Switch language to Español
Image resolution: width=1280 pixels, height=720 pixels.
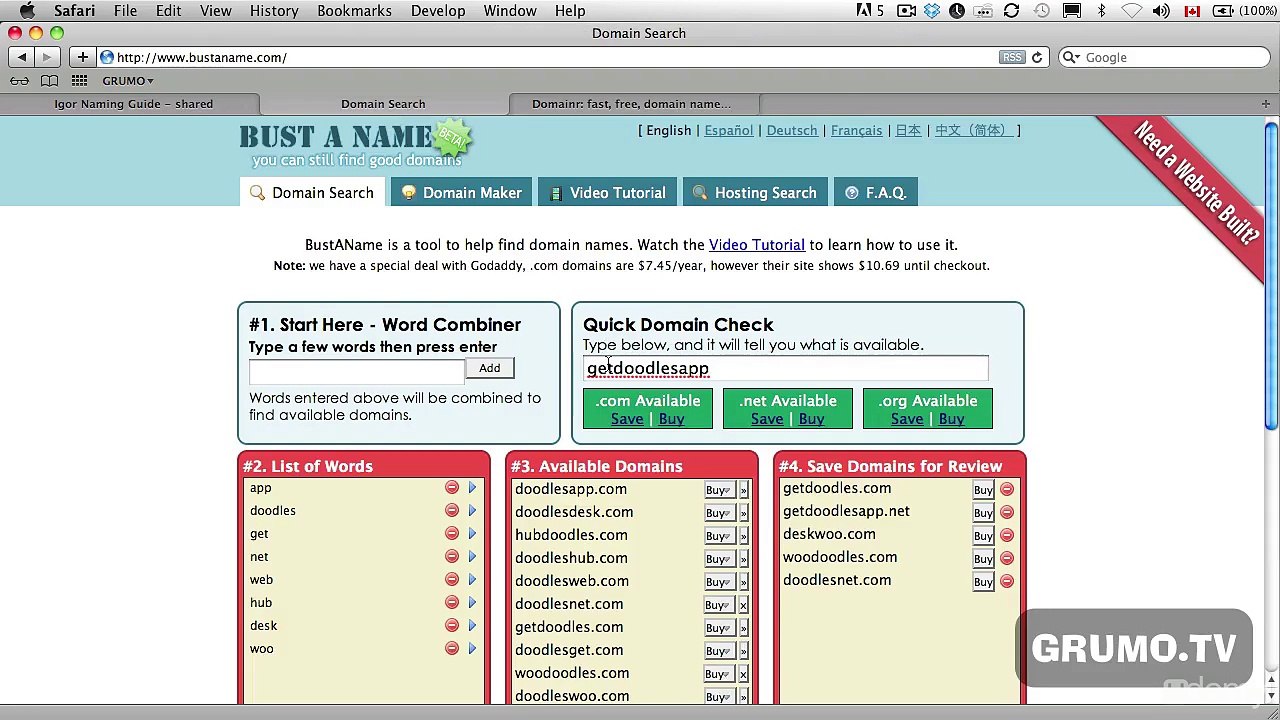click(729, 131)
